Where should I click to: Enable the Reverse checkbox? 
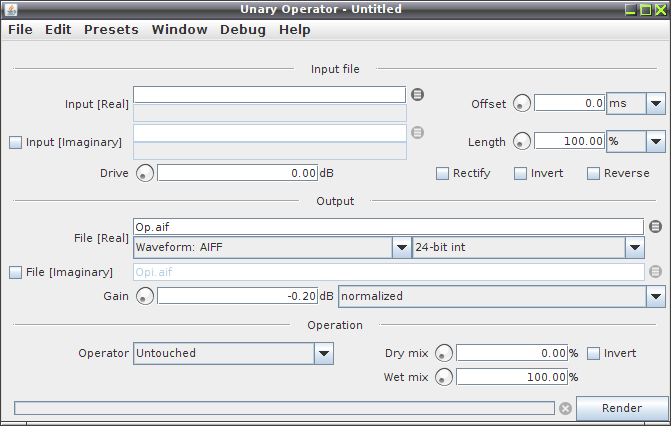coord(593,173)
